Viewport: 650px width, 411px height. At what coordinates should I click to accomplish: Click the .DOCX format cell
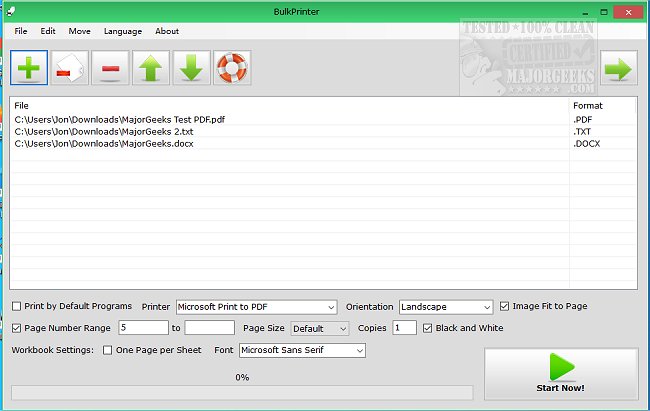coord(602,143)
